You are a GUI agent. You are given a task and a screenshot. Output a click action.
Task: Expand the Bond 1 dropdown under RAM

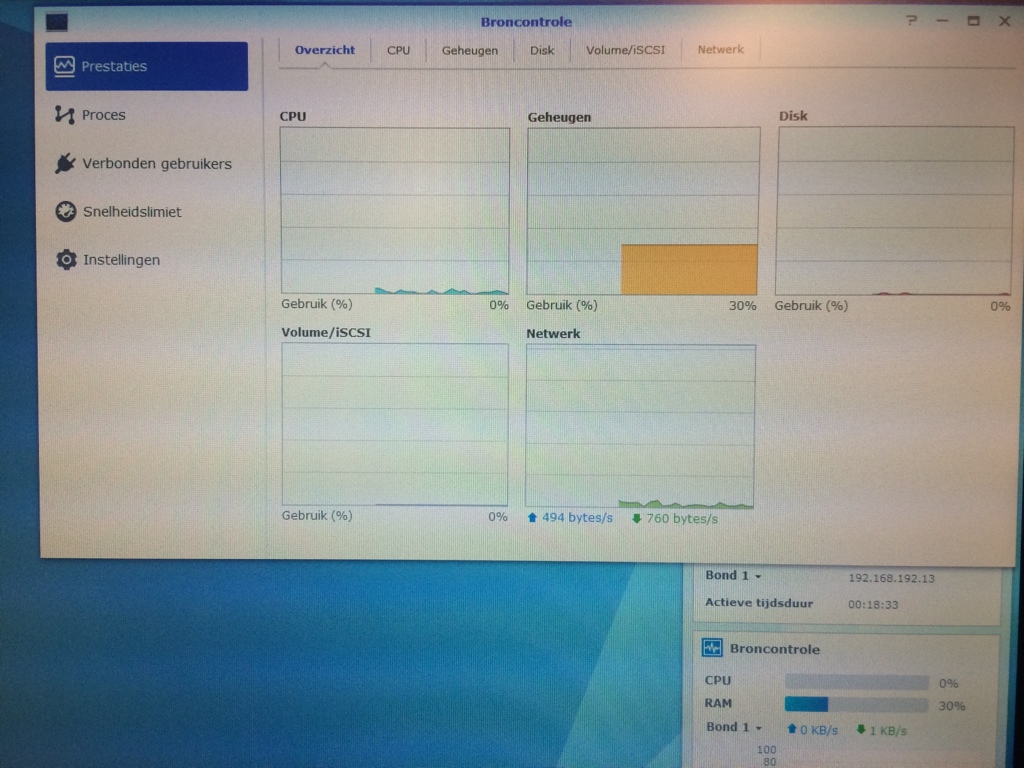735,728
